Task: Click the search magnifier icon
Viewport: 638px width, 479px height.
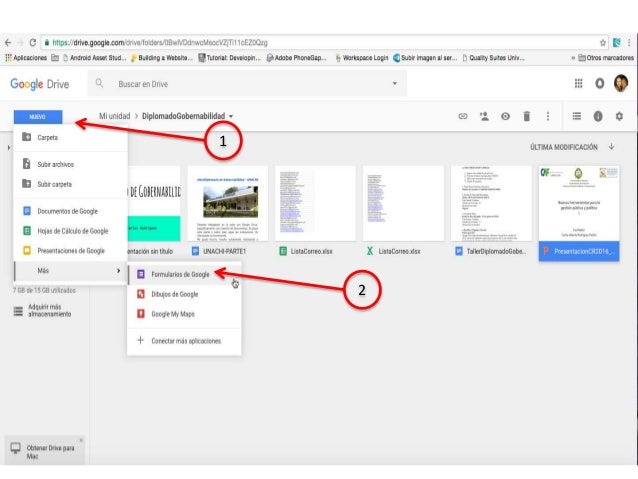Action: (99, 83)
